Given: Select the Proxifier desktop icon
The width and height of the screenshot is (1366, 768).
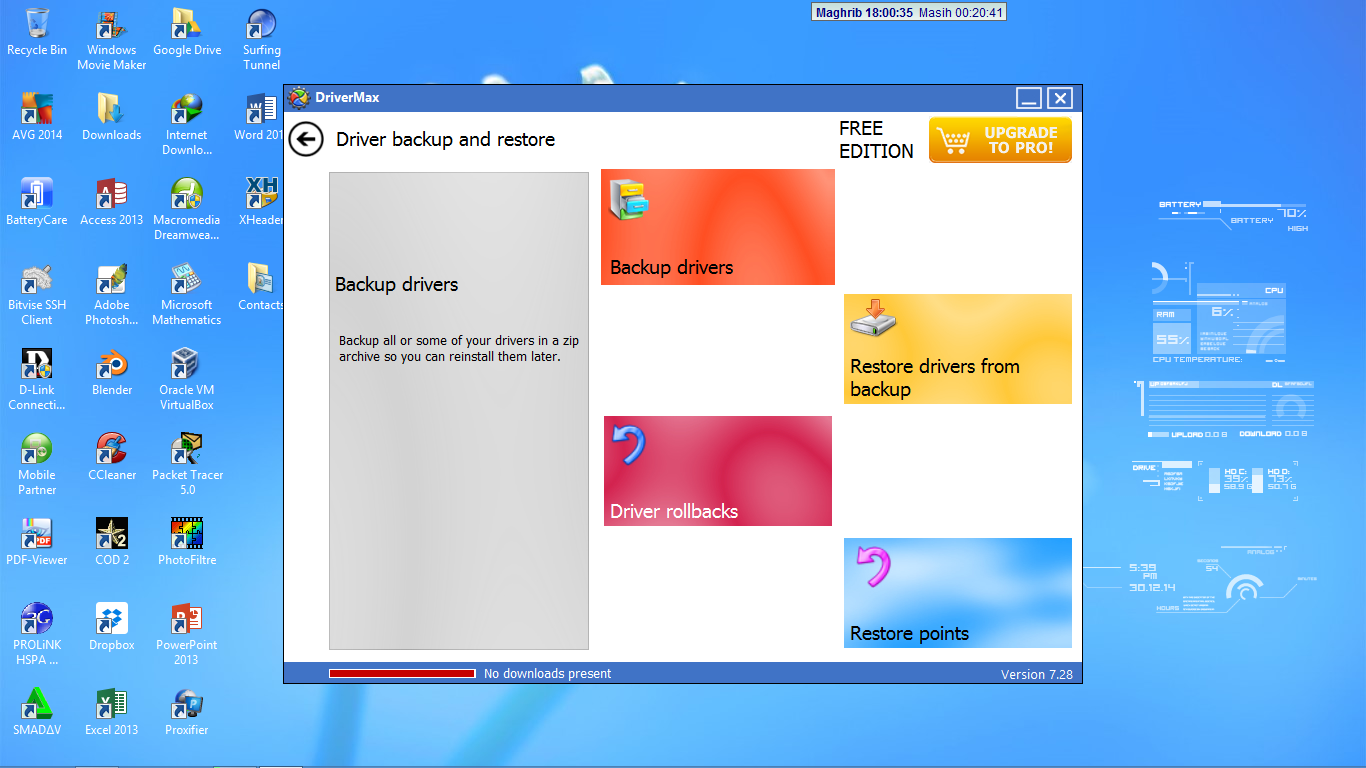Looking at the screenshot, I should [187, 712].
